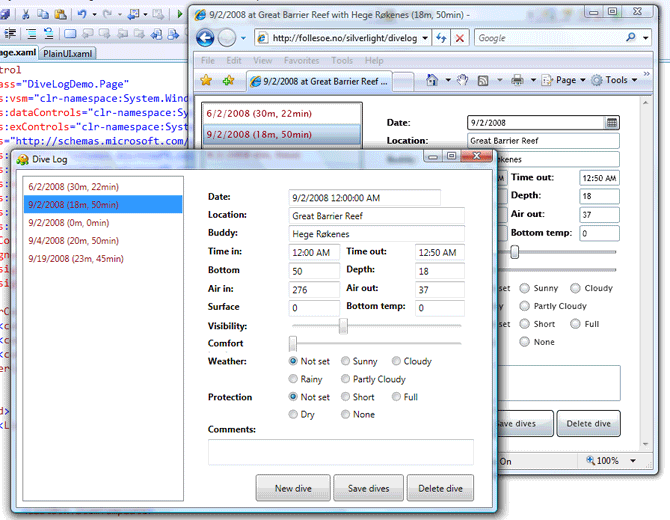Screen dimensions: 670x520
Task: Refresh the page in Internet Explorer
Action: [441, 38]
